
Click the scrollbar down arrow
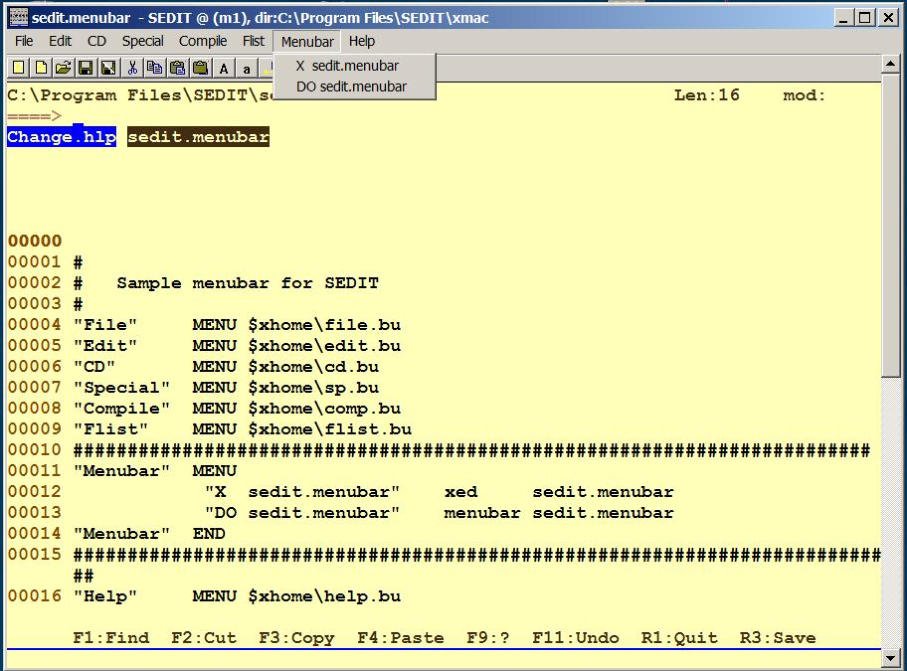(891, 657)
